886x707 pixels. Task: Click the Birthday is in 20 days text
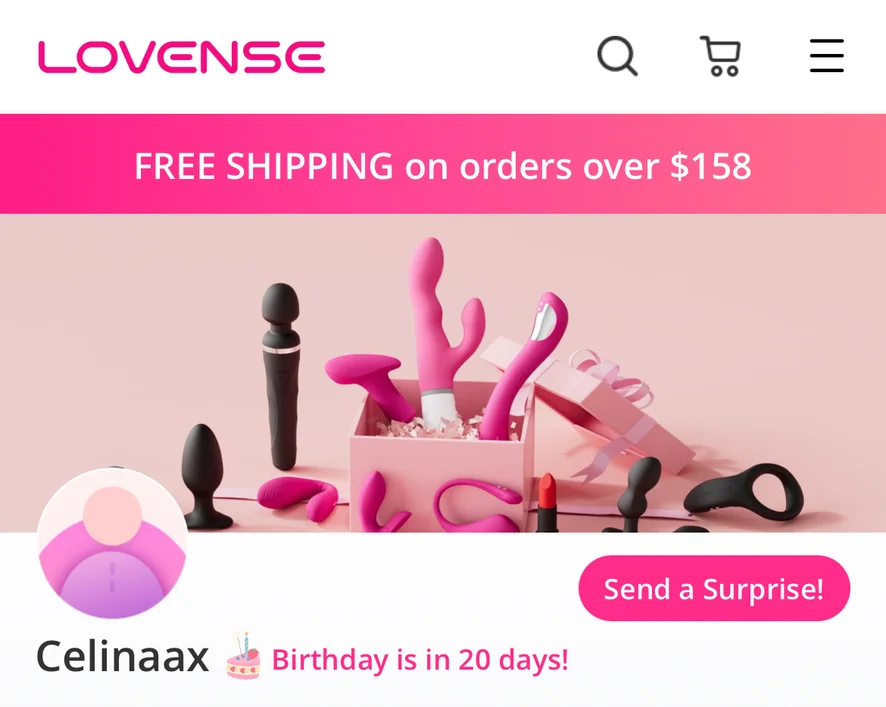click(x=420, y=659)
